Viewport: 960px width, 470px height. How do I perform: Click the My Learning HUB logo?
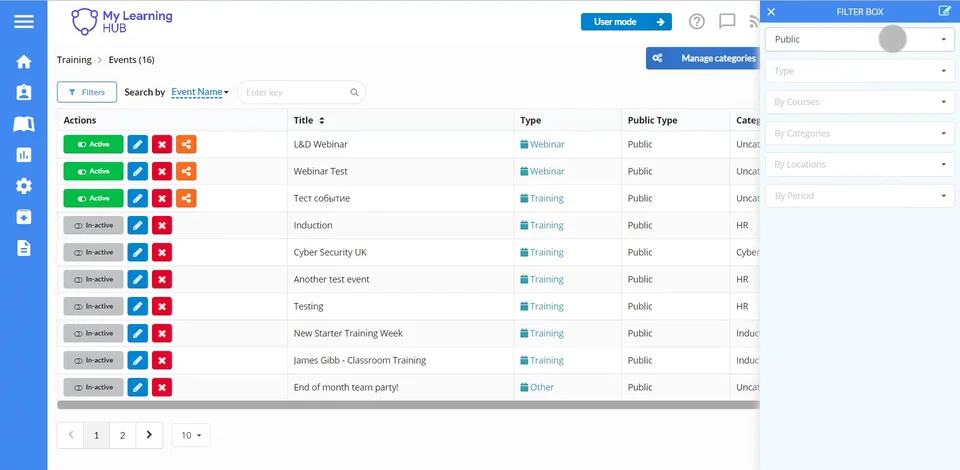click(122, 21)
